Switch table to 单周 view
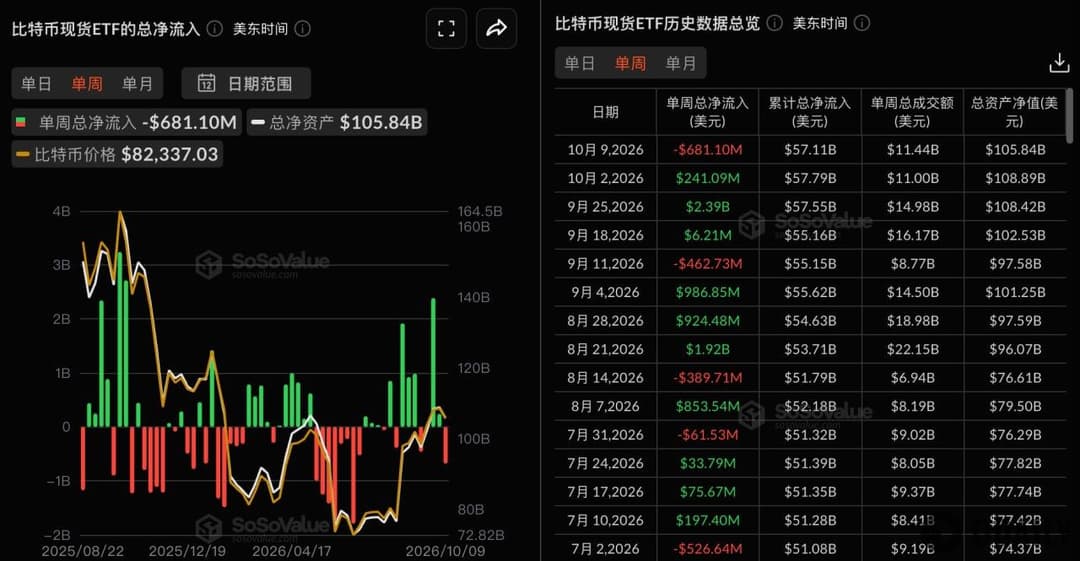1080x561 pixels. point(630,63)
